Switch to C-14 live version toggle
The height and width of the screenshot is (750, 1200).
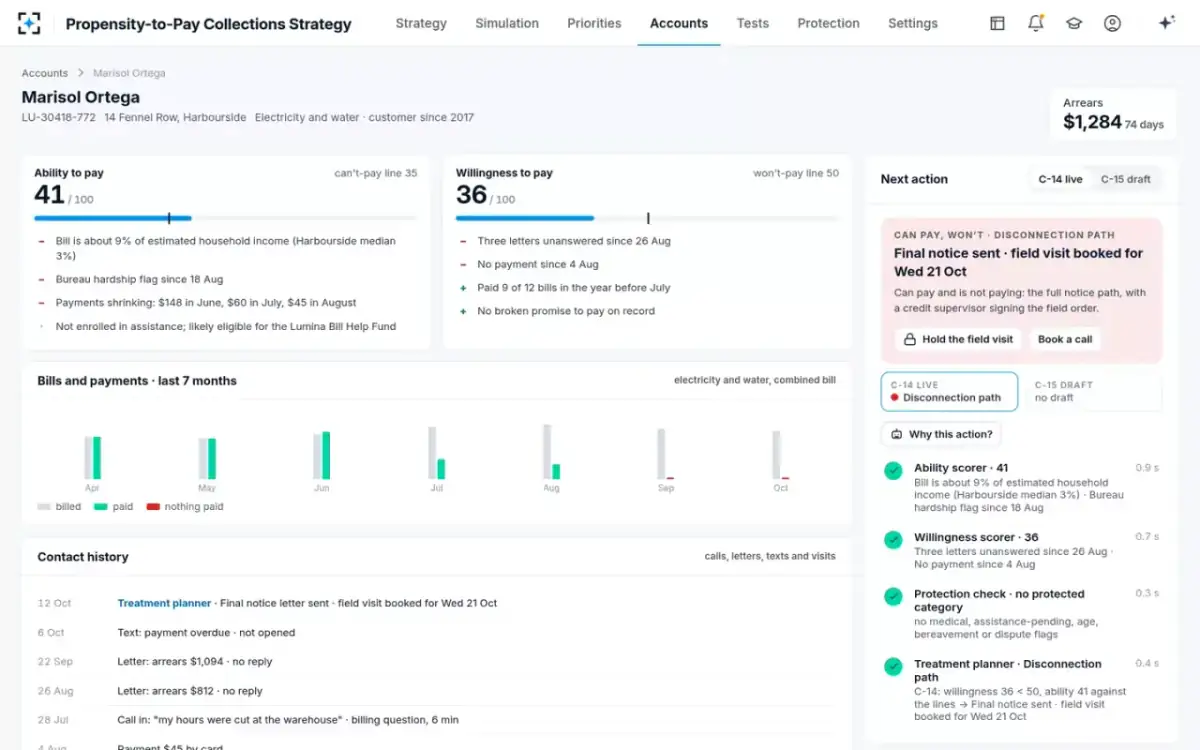(x=1060, y=179)
